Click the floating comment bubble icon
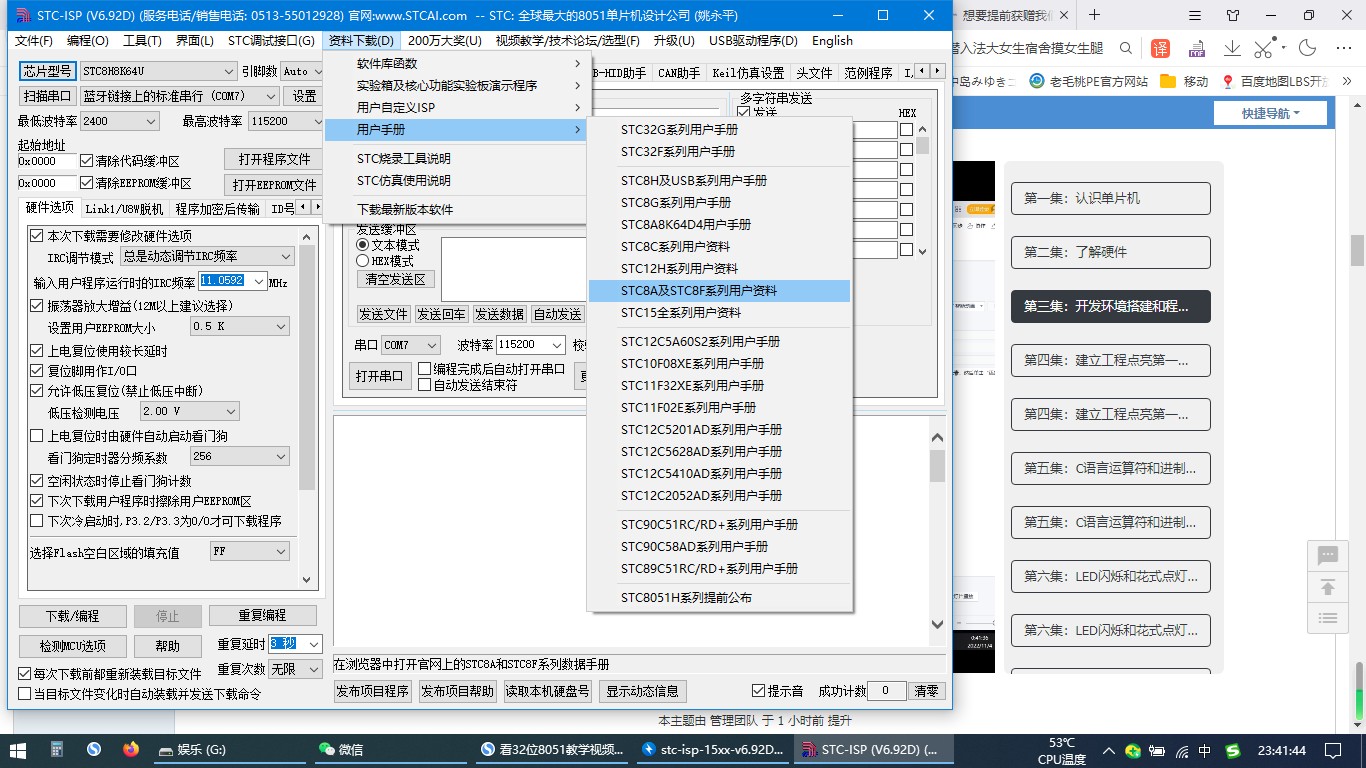Image resolution: width=1366 pixels, height=768 pixels. (x=1328, y=556)
